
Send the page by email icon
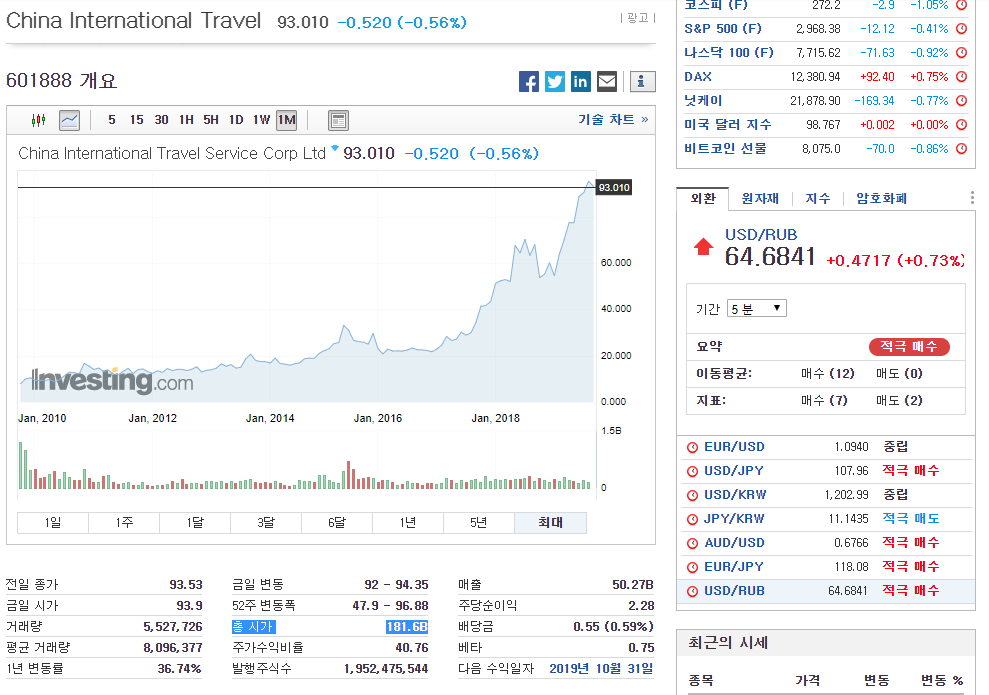coord(607,81)
